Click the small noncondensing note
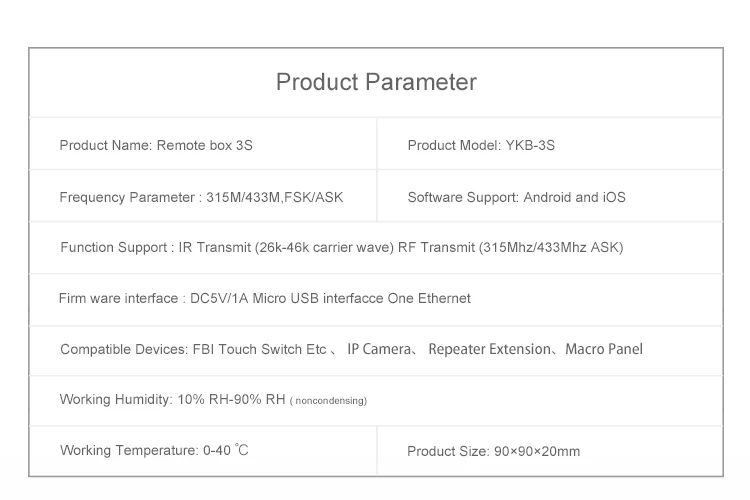Viewport: 750px width, 500px height. pyautogui.click(x=329, y=401)
